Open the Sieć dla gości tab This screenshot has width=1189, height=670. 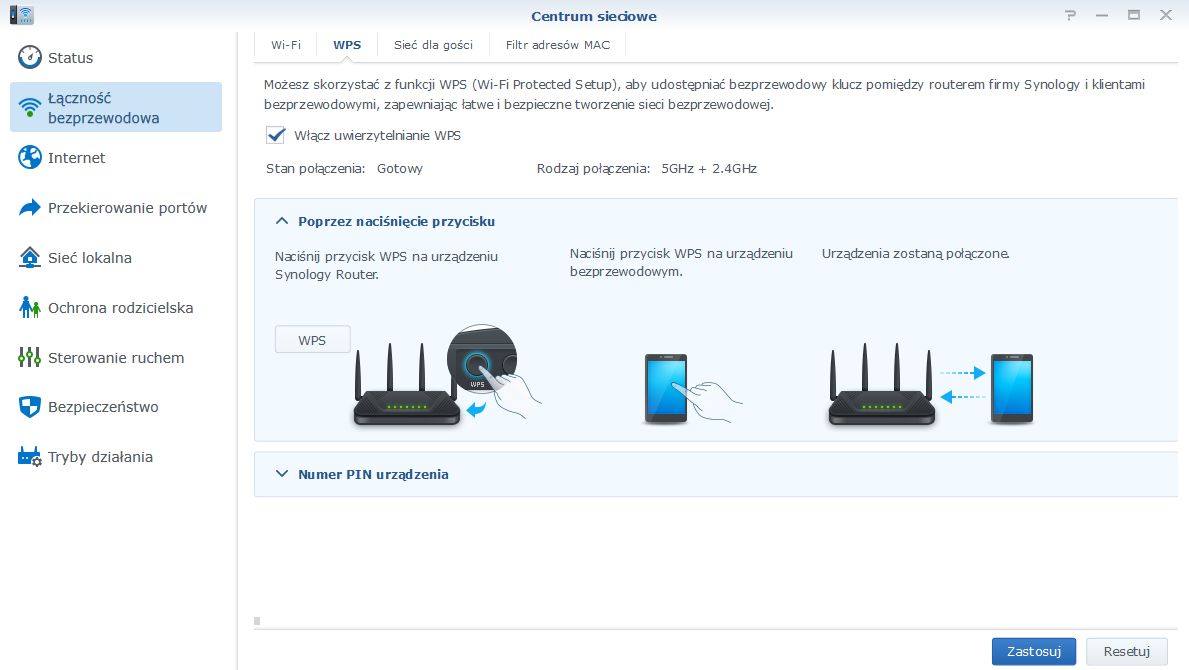click(433, 45)
